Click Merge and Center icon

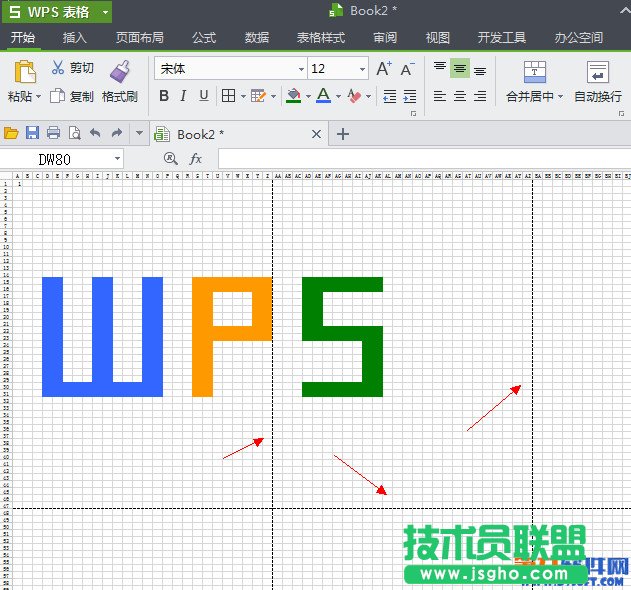[x=534, y=72]
